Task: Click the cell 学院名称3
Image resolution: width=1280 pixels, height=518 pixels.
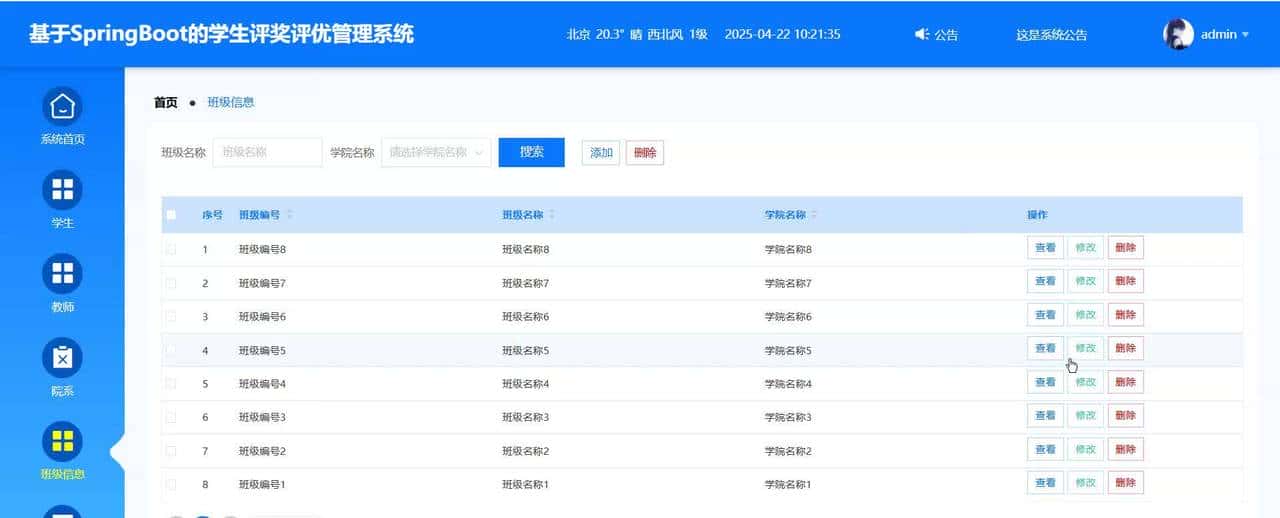Action: [788, 417]
